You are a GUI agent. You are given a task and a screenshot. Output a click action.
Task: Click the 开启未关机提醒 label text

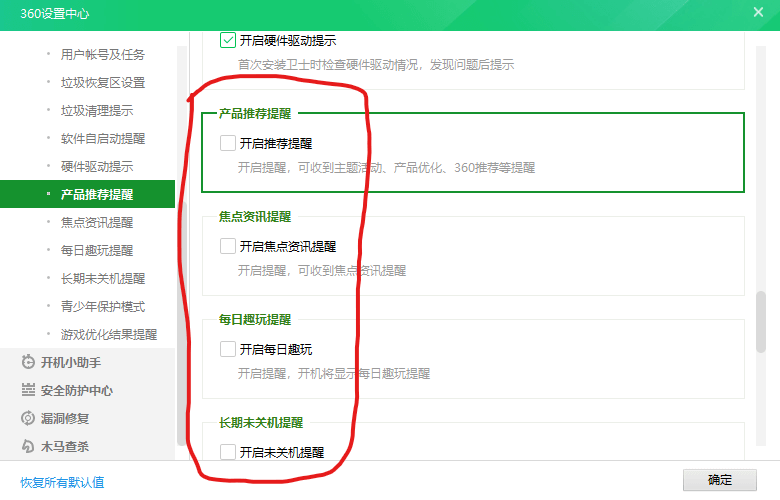coord(282,453)
